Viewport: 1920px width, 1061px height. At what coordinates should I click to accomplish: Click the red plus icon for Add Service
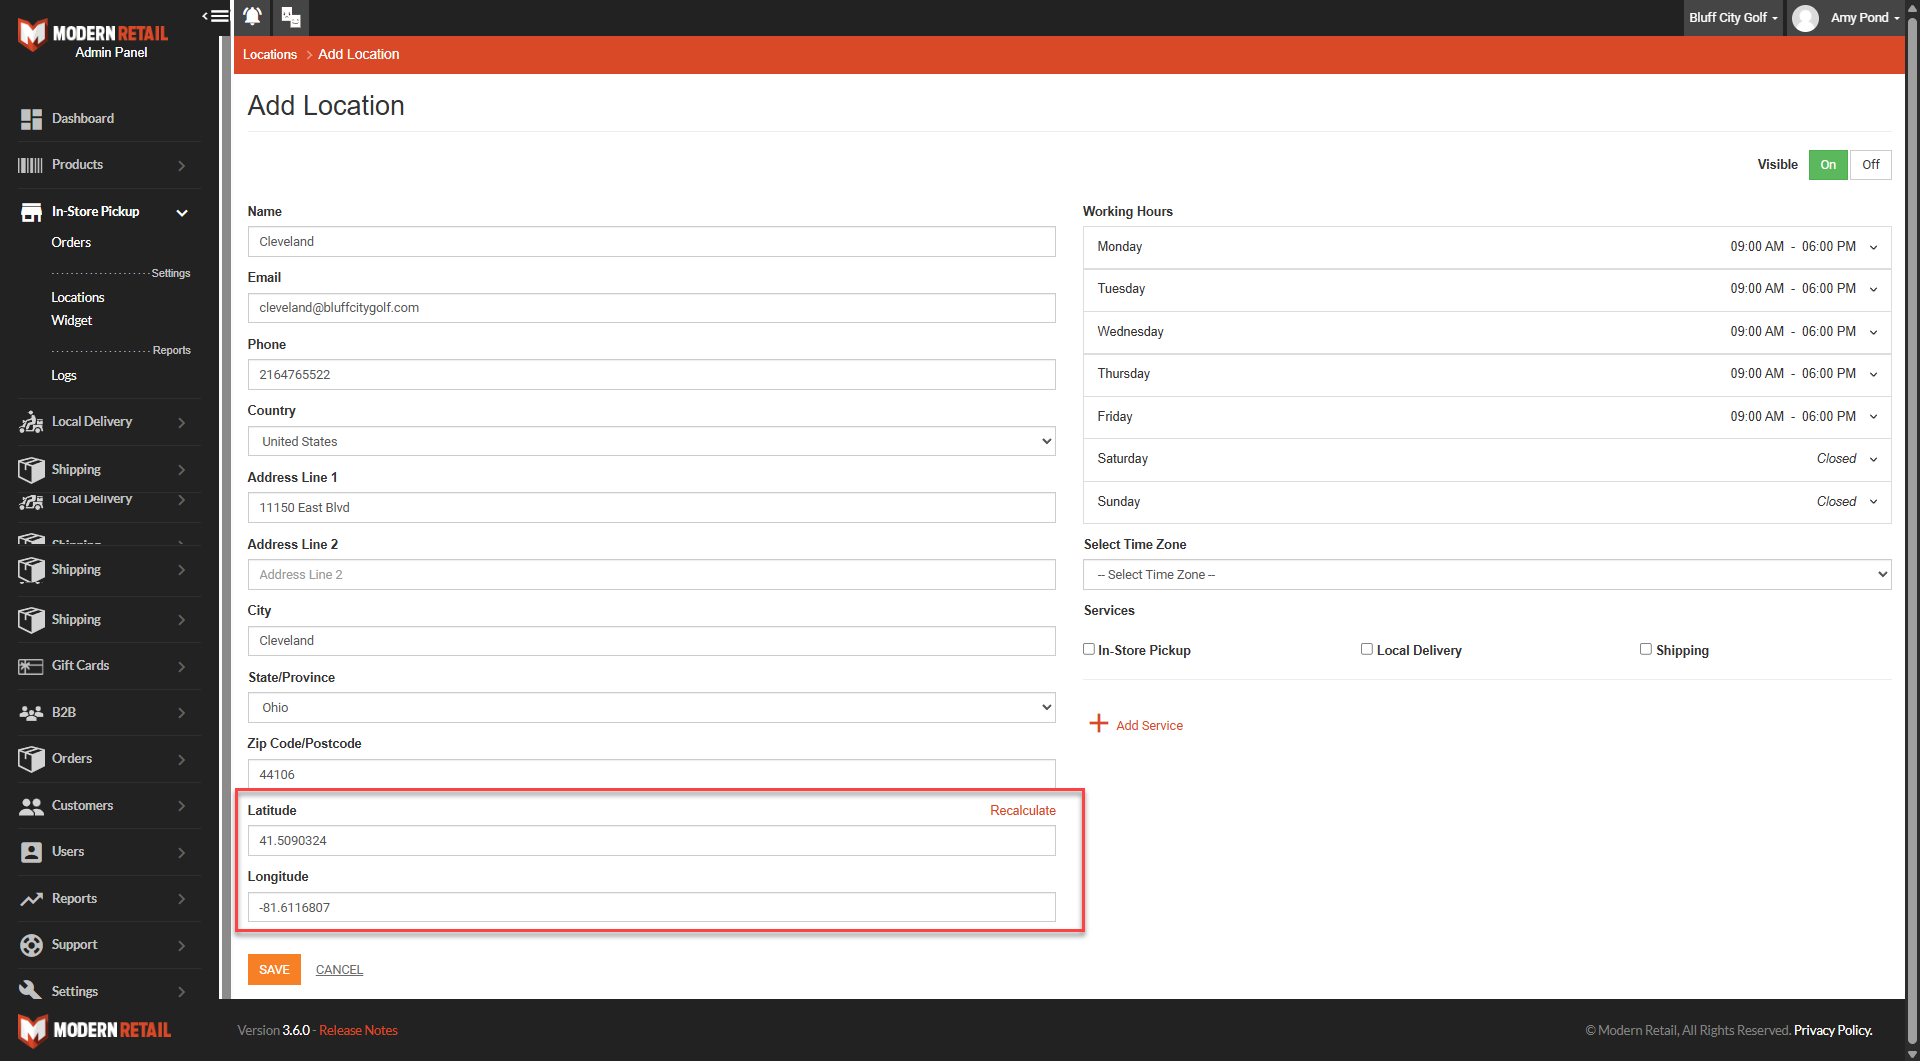point(1098,723)
